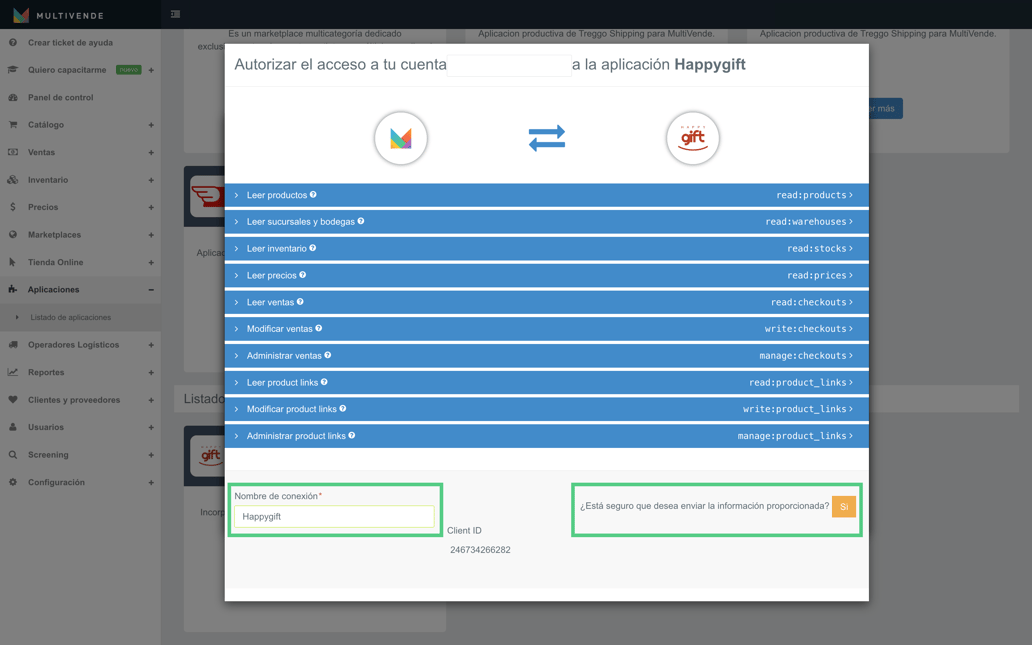
Task: Click the blank account name field in dialog title
Action: (509, 65)
